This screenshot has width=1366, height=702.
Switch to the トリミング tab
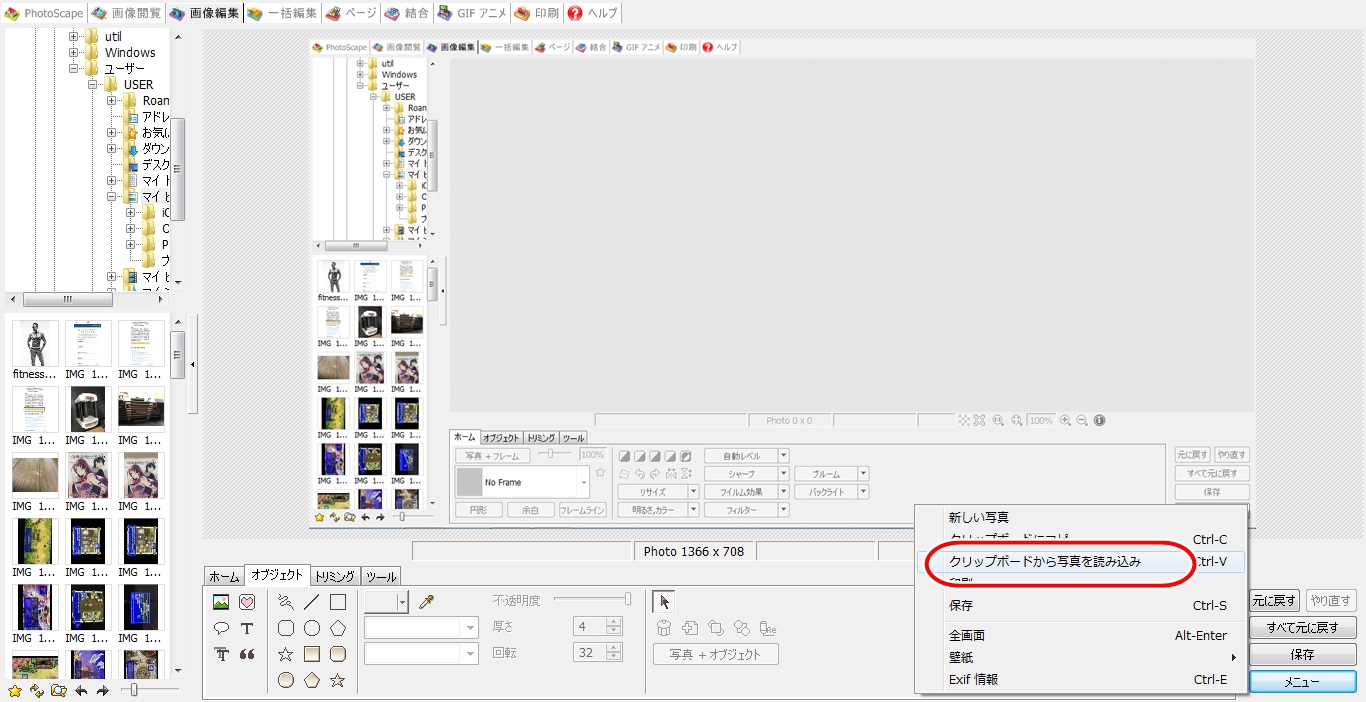click(x=334, y=576)
